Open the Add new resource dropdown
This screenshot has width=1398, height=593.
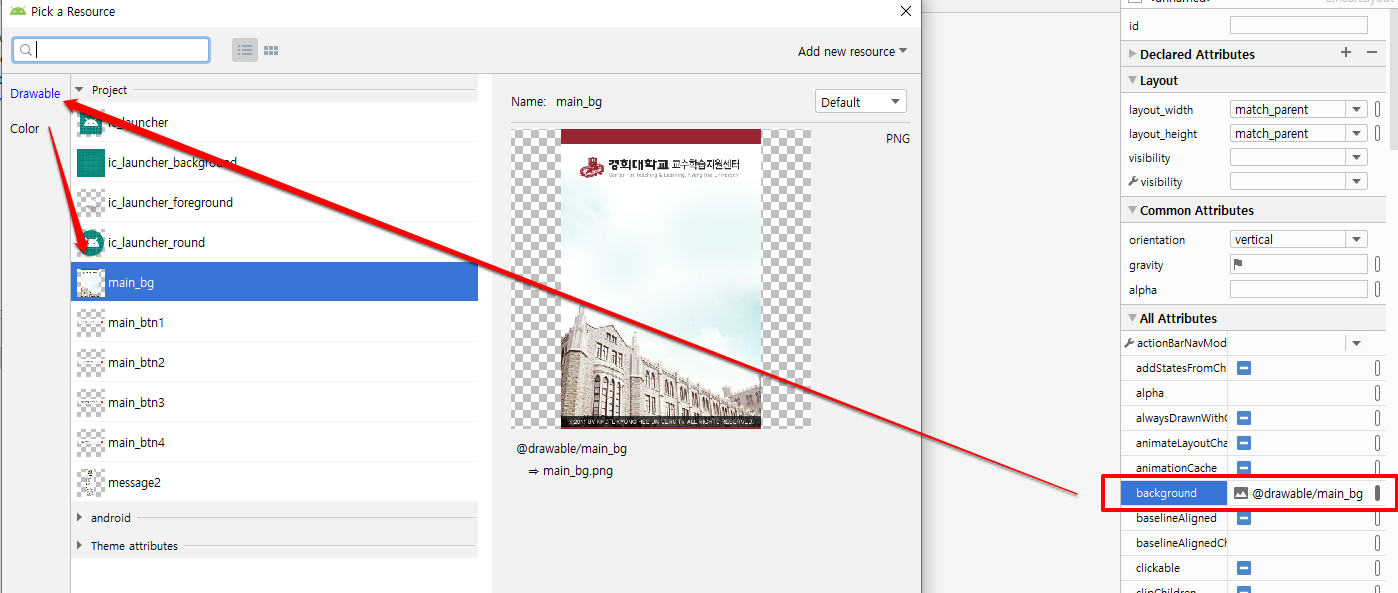[x=852, y=51]
